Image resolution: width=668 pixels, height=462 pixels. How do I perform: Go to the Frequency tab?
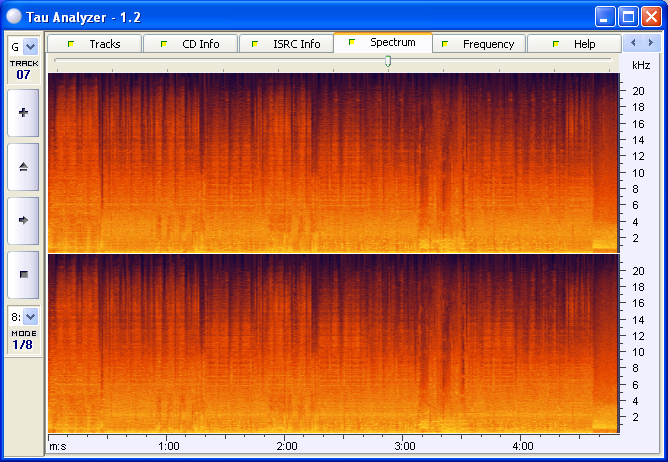tap(478, 44)
